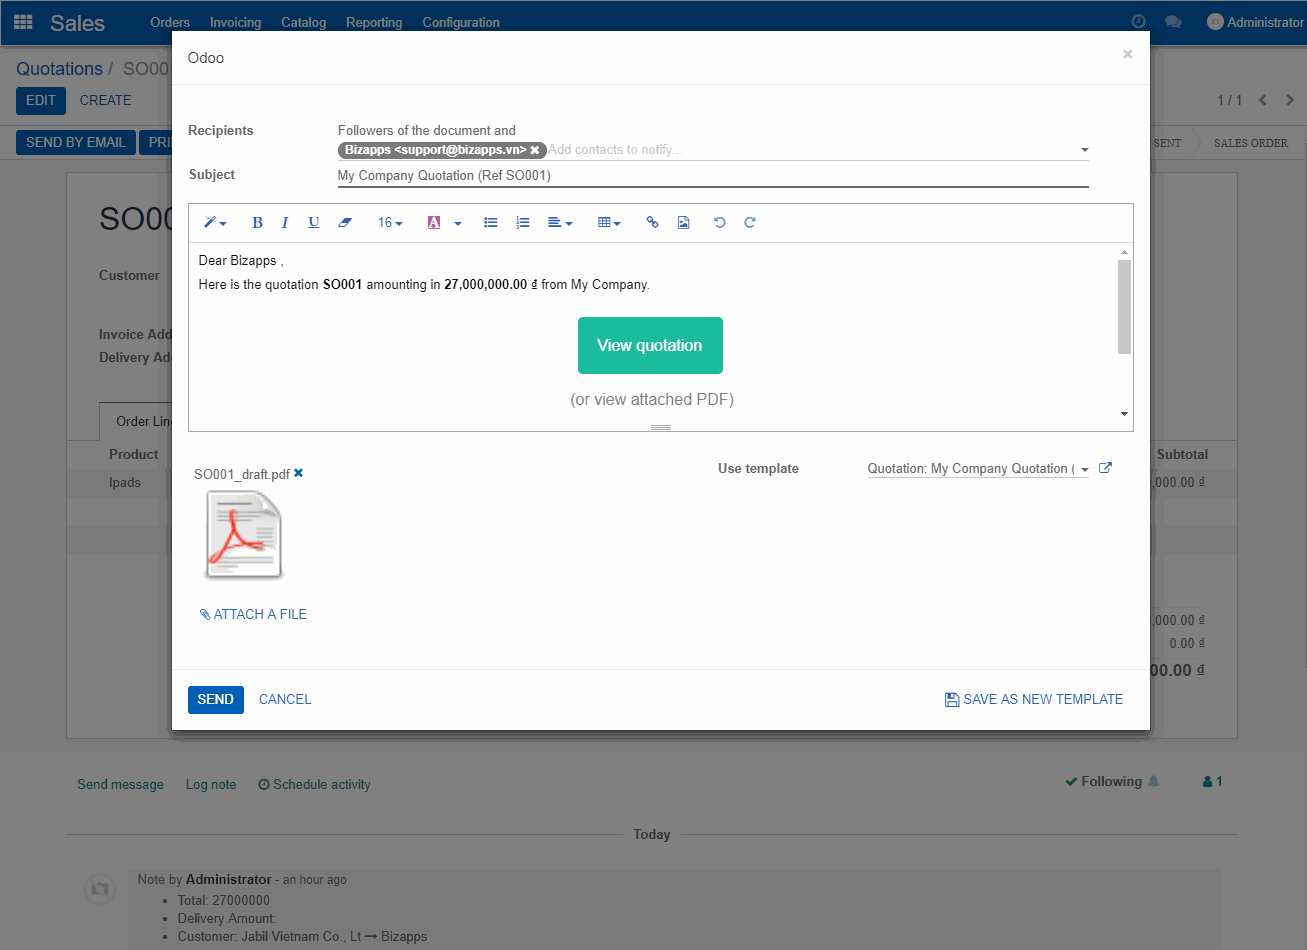Expand the Use template dropdown
This screenshot has width=1307, height=950.
coord(1085,469)
